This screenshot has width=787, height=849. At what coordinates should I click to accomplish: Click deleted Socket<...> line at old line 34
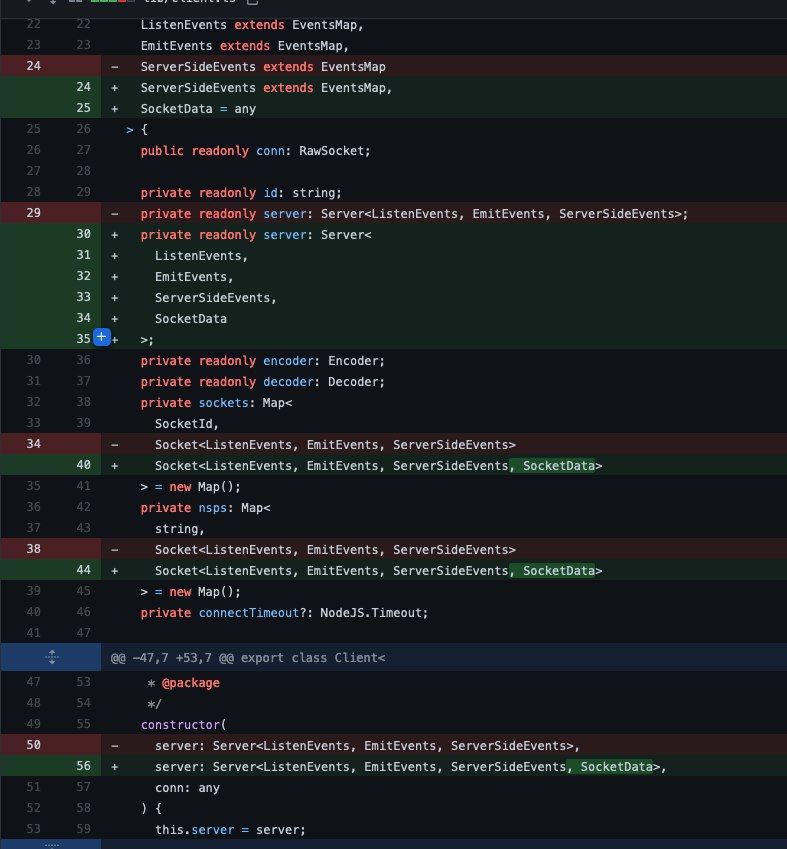[335, 445]
